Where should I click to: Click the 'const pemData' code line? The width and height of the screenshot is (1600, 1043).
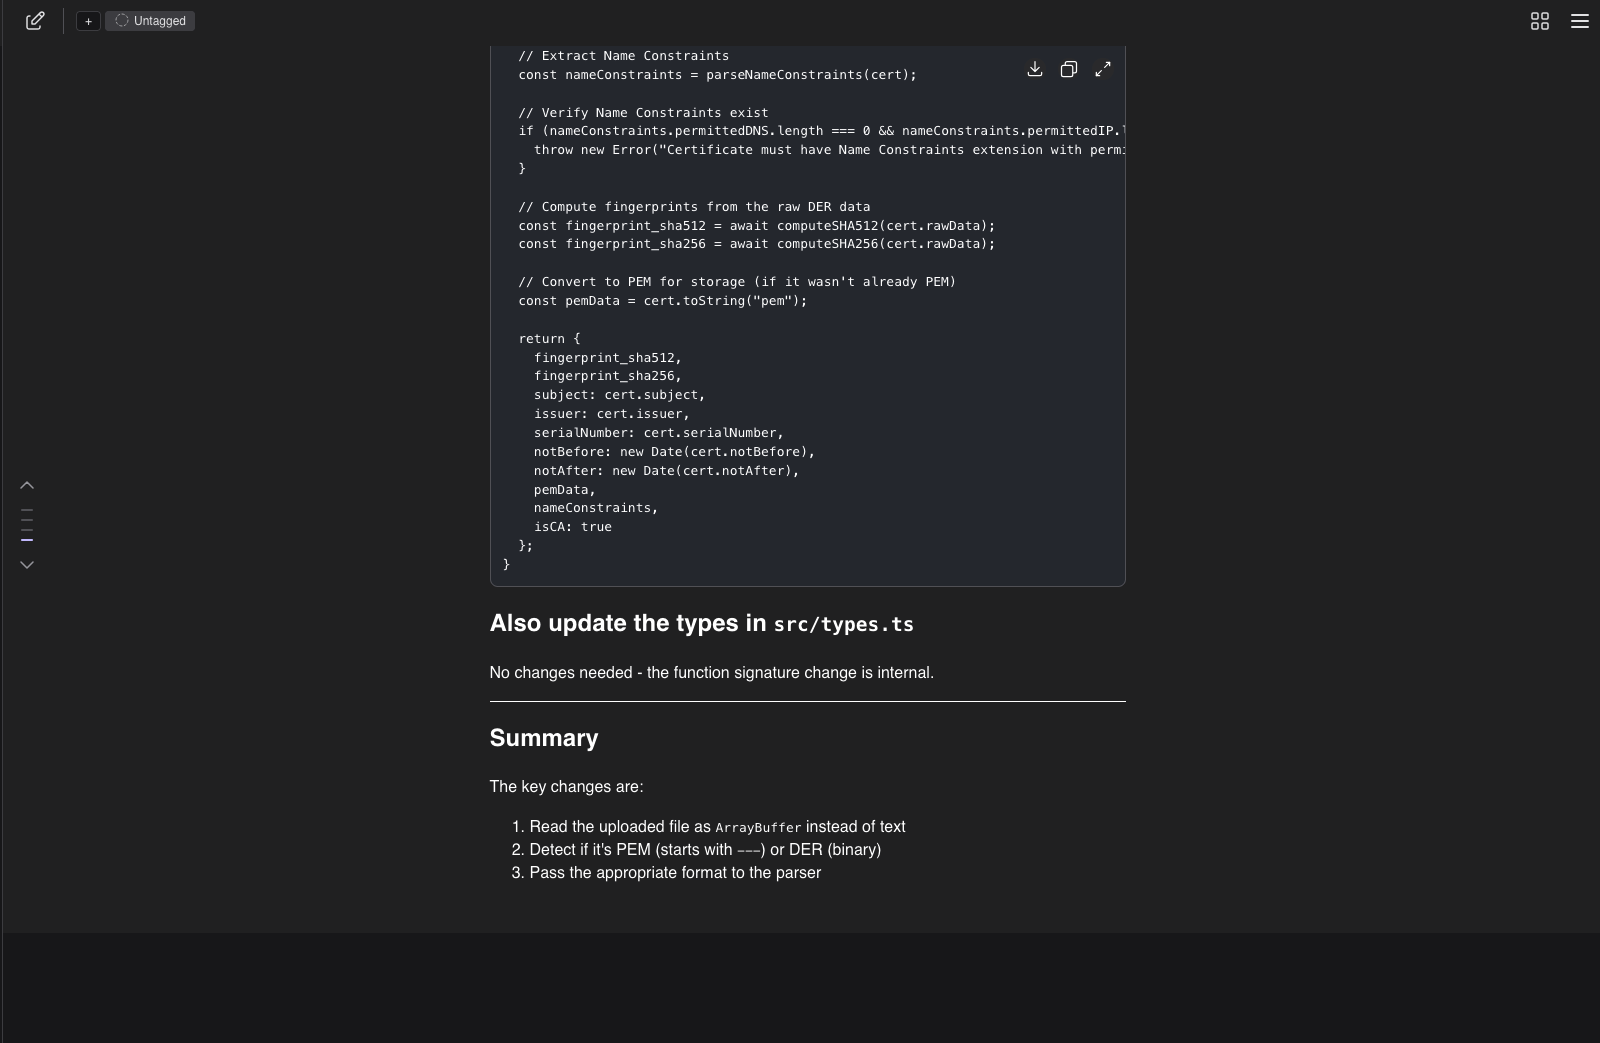(662, 301)
